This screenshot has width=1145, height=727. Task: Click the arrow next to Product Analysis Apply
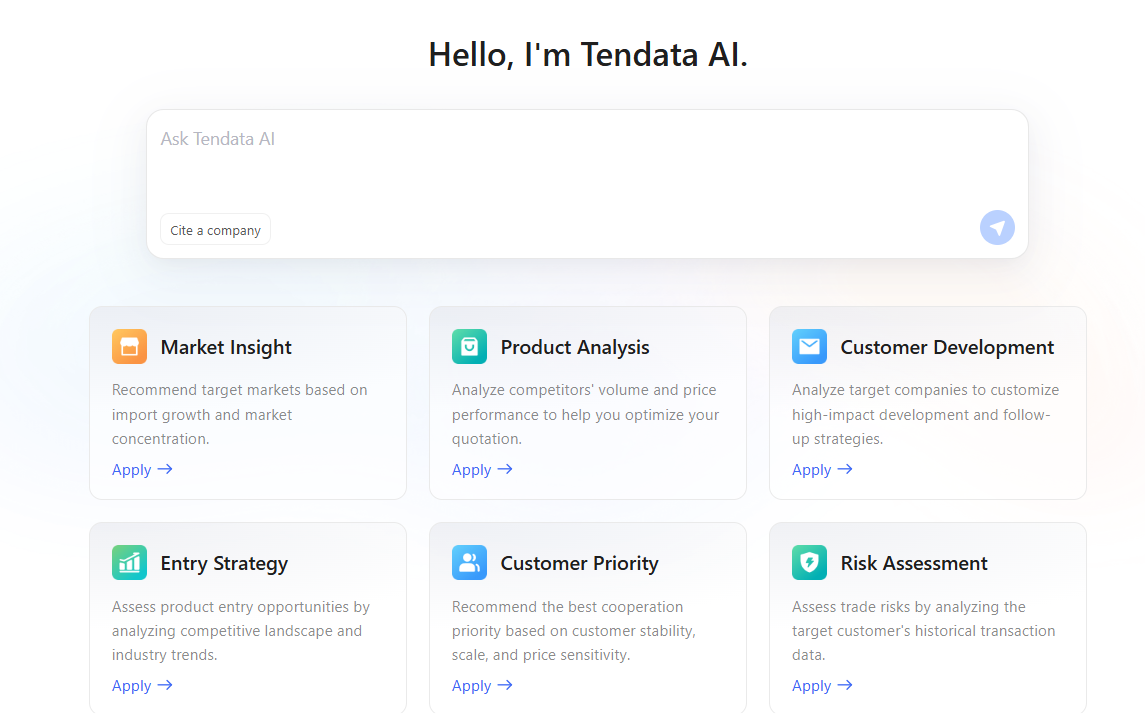[505, 469]
